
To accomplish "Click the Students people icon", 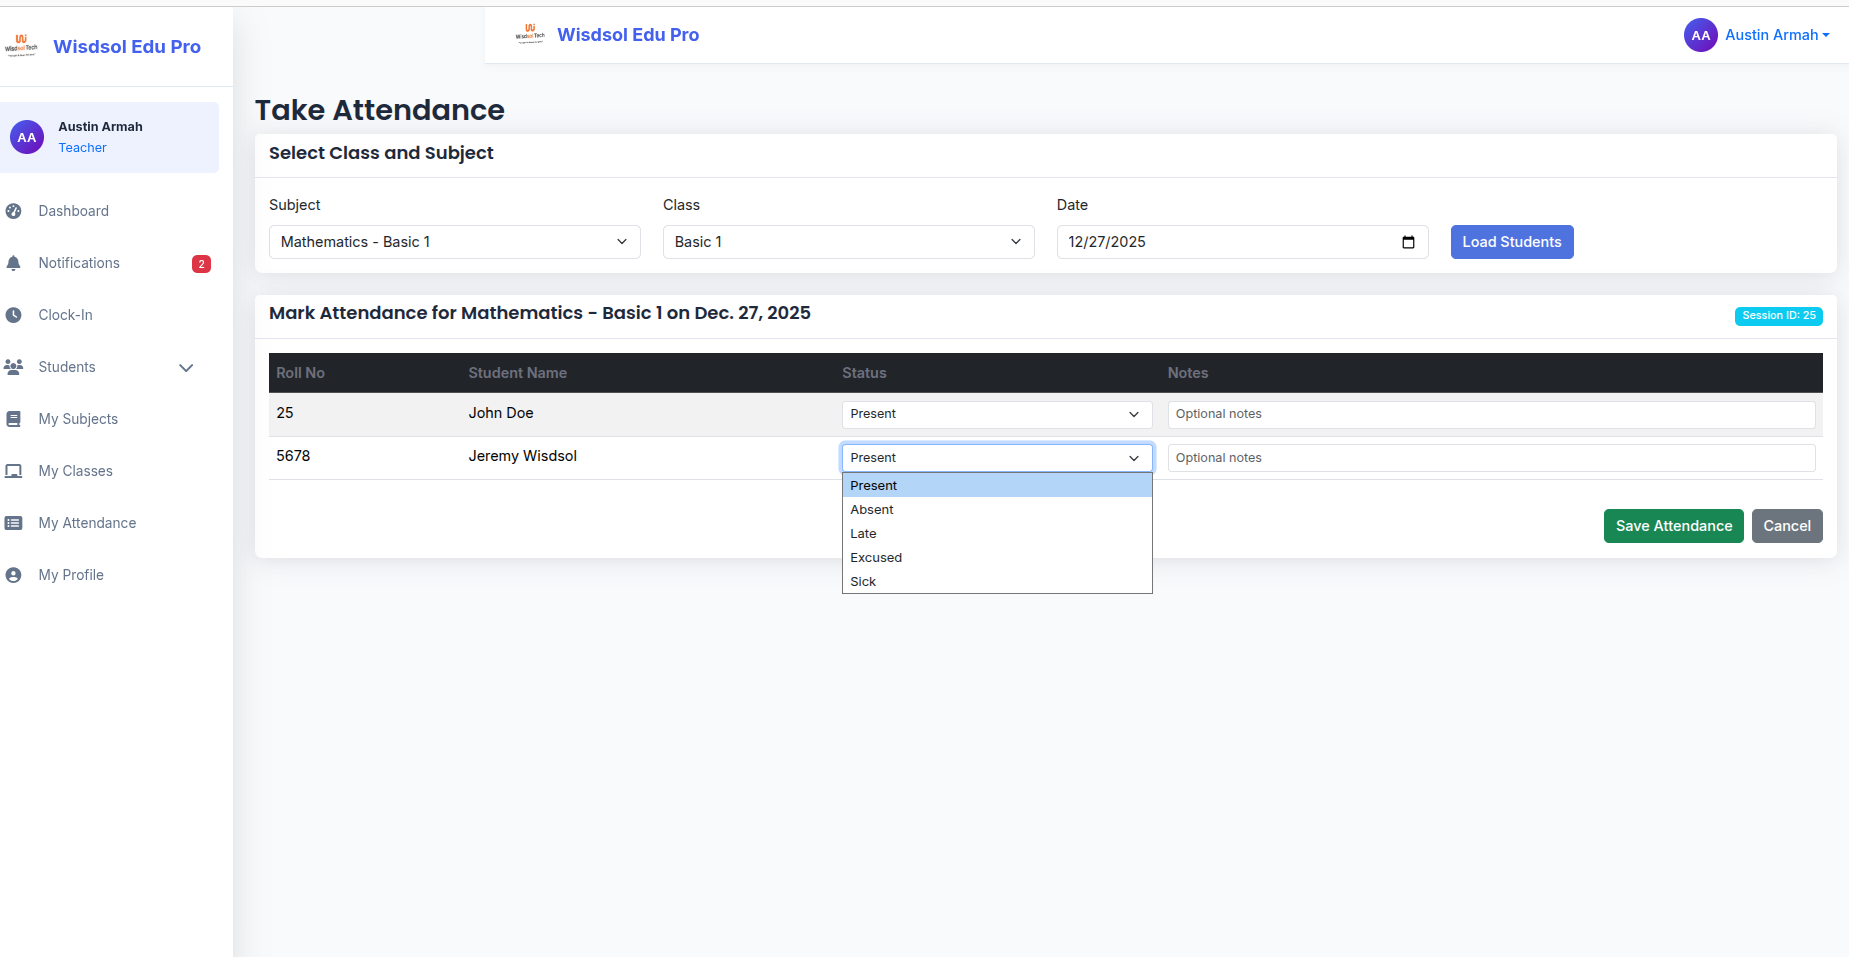I will point(14,367).
